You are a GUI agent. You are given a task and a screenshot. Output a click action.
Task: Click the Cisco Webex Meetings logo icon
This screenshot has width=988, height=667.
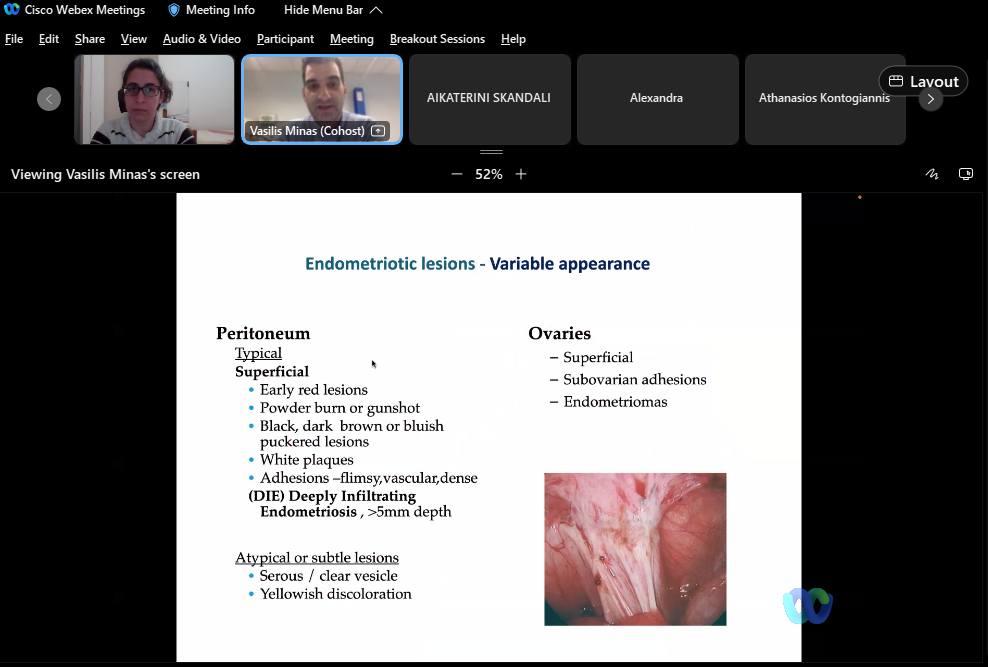click(11, 9)
